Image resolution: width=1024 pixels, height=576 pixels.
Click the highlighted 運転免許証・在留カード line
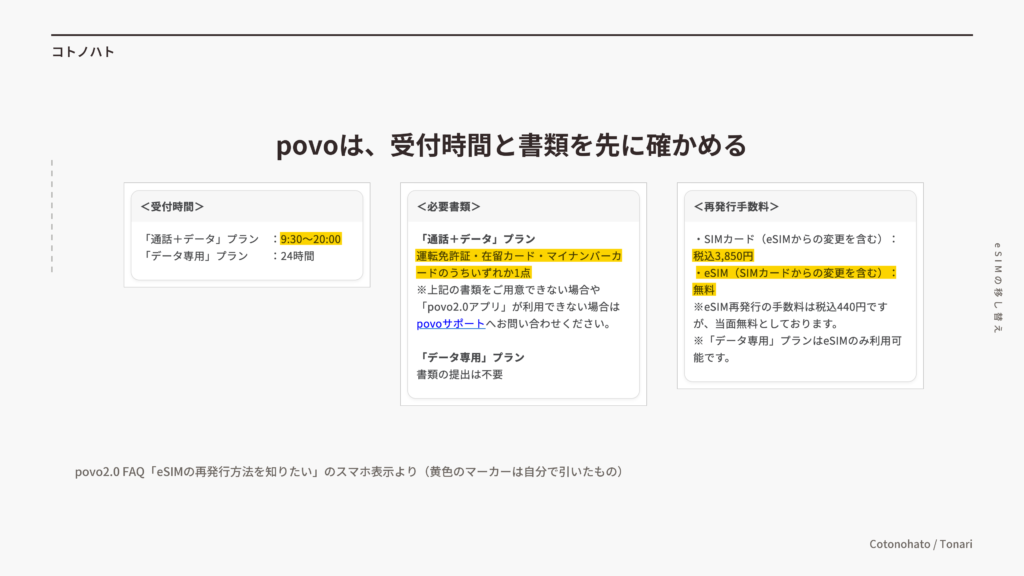[x=519, y=256]
